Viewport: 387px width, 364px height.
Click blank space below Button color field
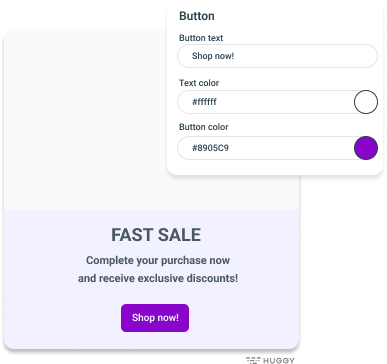pos(275,167)
